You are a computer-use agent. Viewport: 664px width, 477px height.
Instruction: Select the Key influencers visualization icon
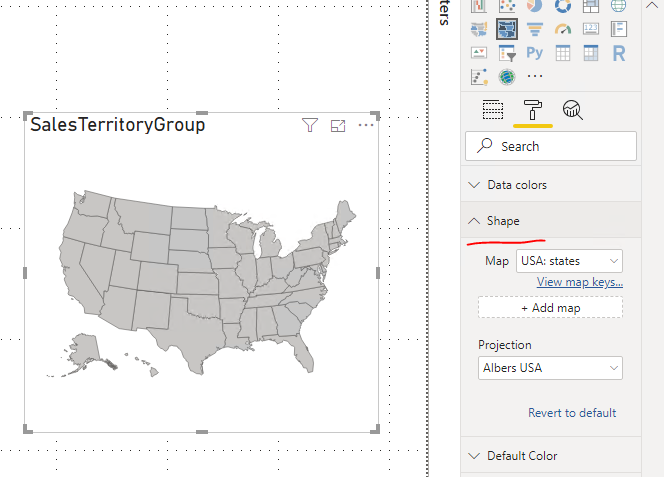pos(479,77)
